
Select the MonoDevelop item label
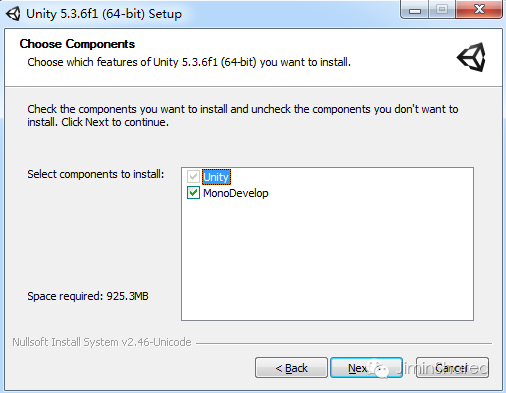click(x=236, y=193)
